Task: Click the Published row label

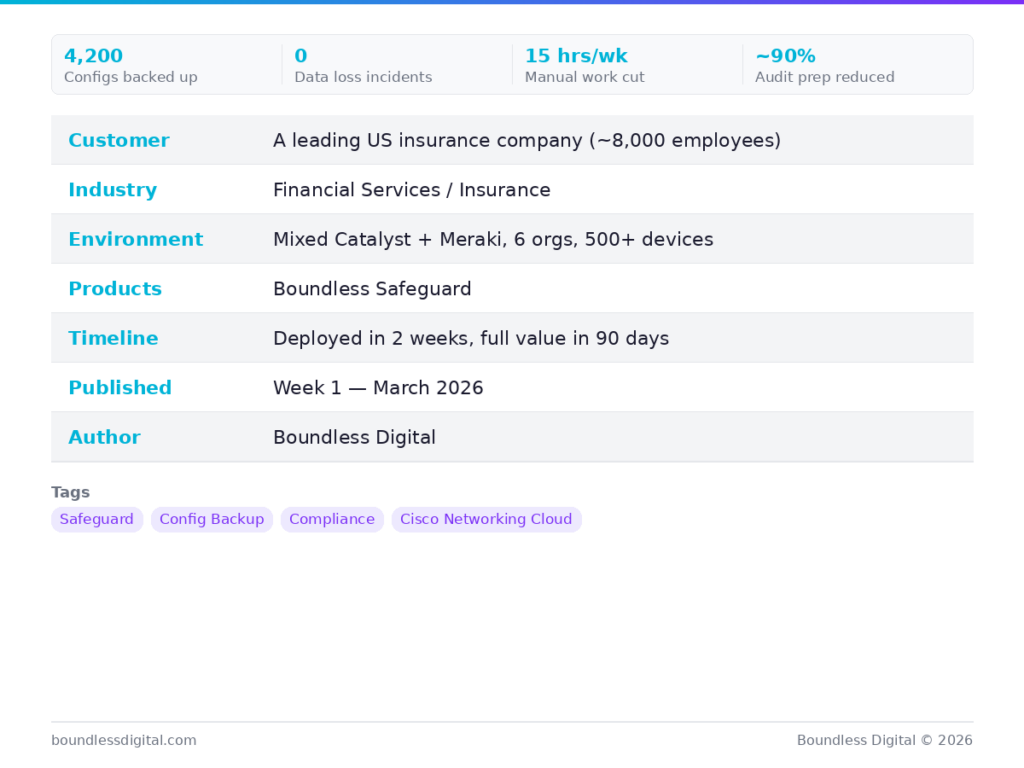Action: point(120,388)
